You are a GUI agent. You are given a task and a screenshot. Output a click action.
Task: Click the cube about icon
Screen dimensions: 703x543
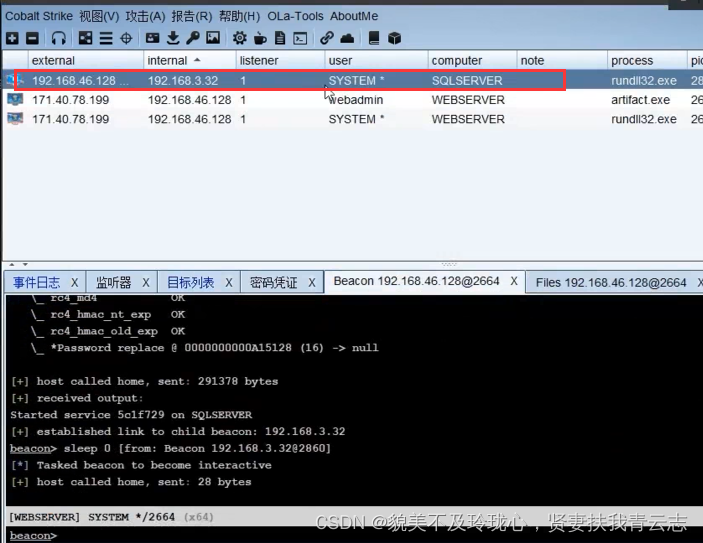[395, 38]
